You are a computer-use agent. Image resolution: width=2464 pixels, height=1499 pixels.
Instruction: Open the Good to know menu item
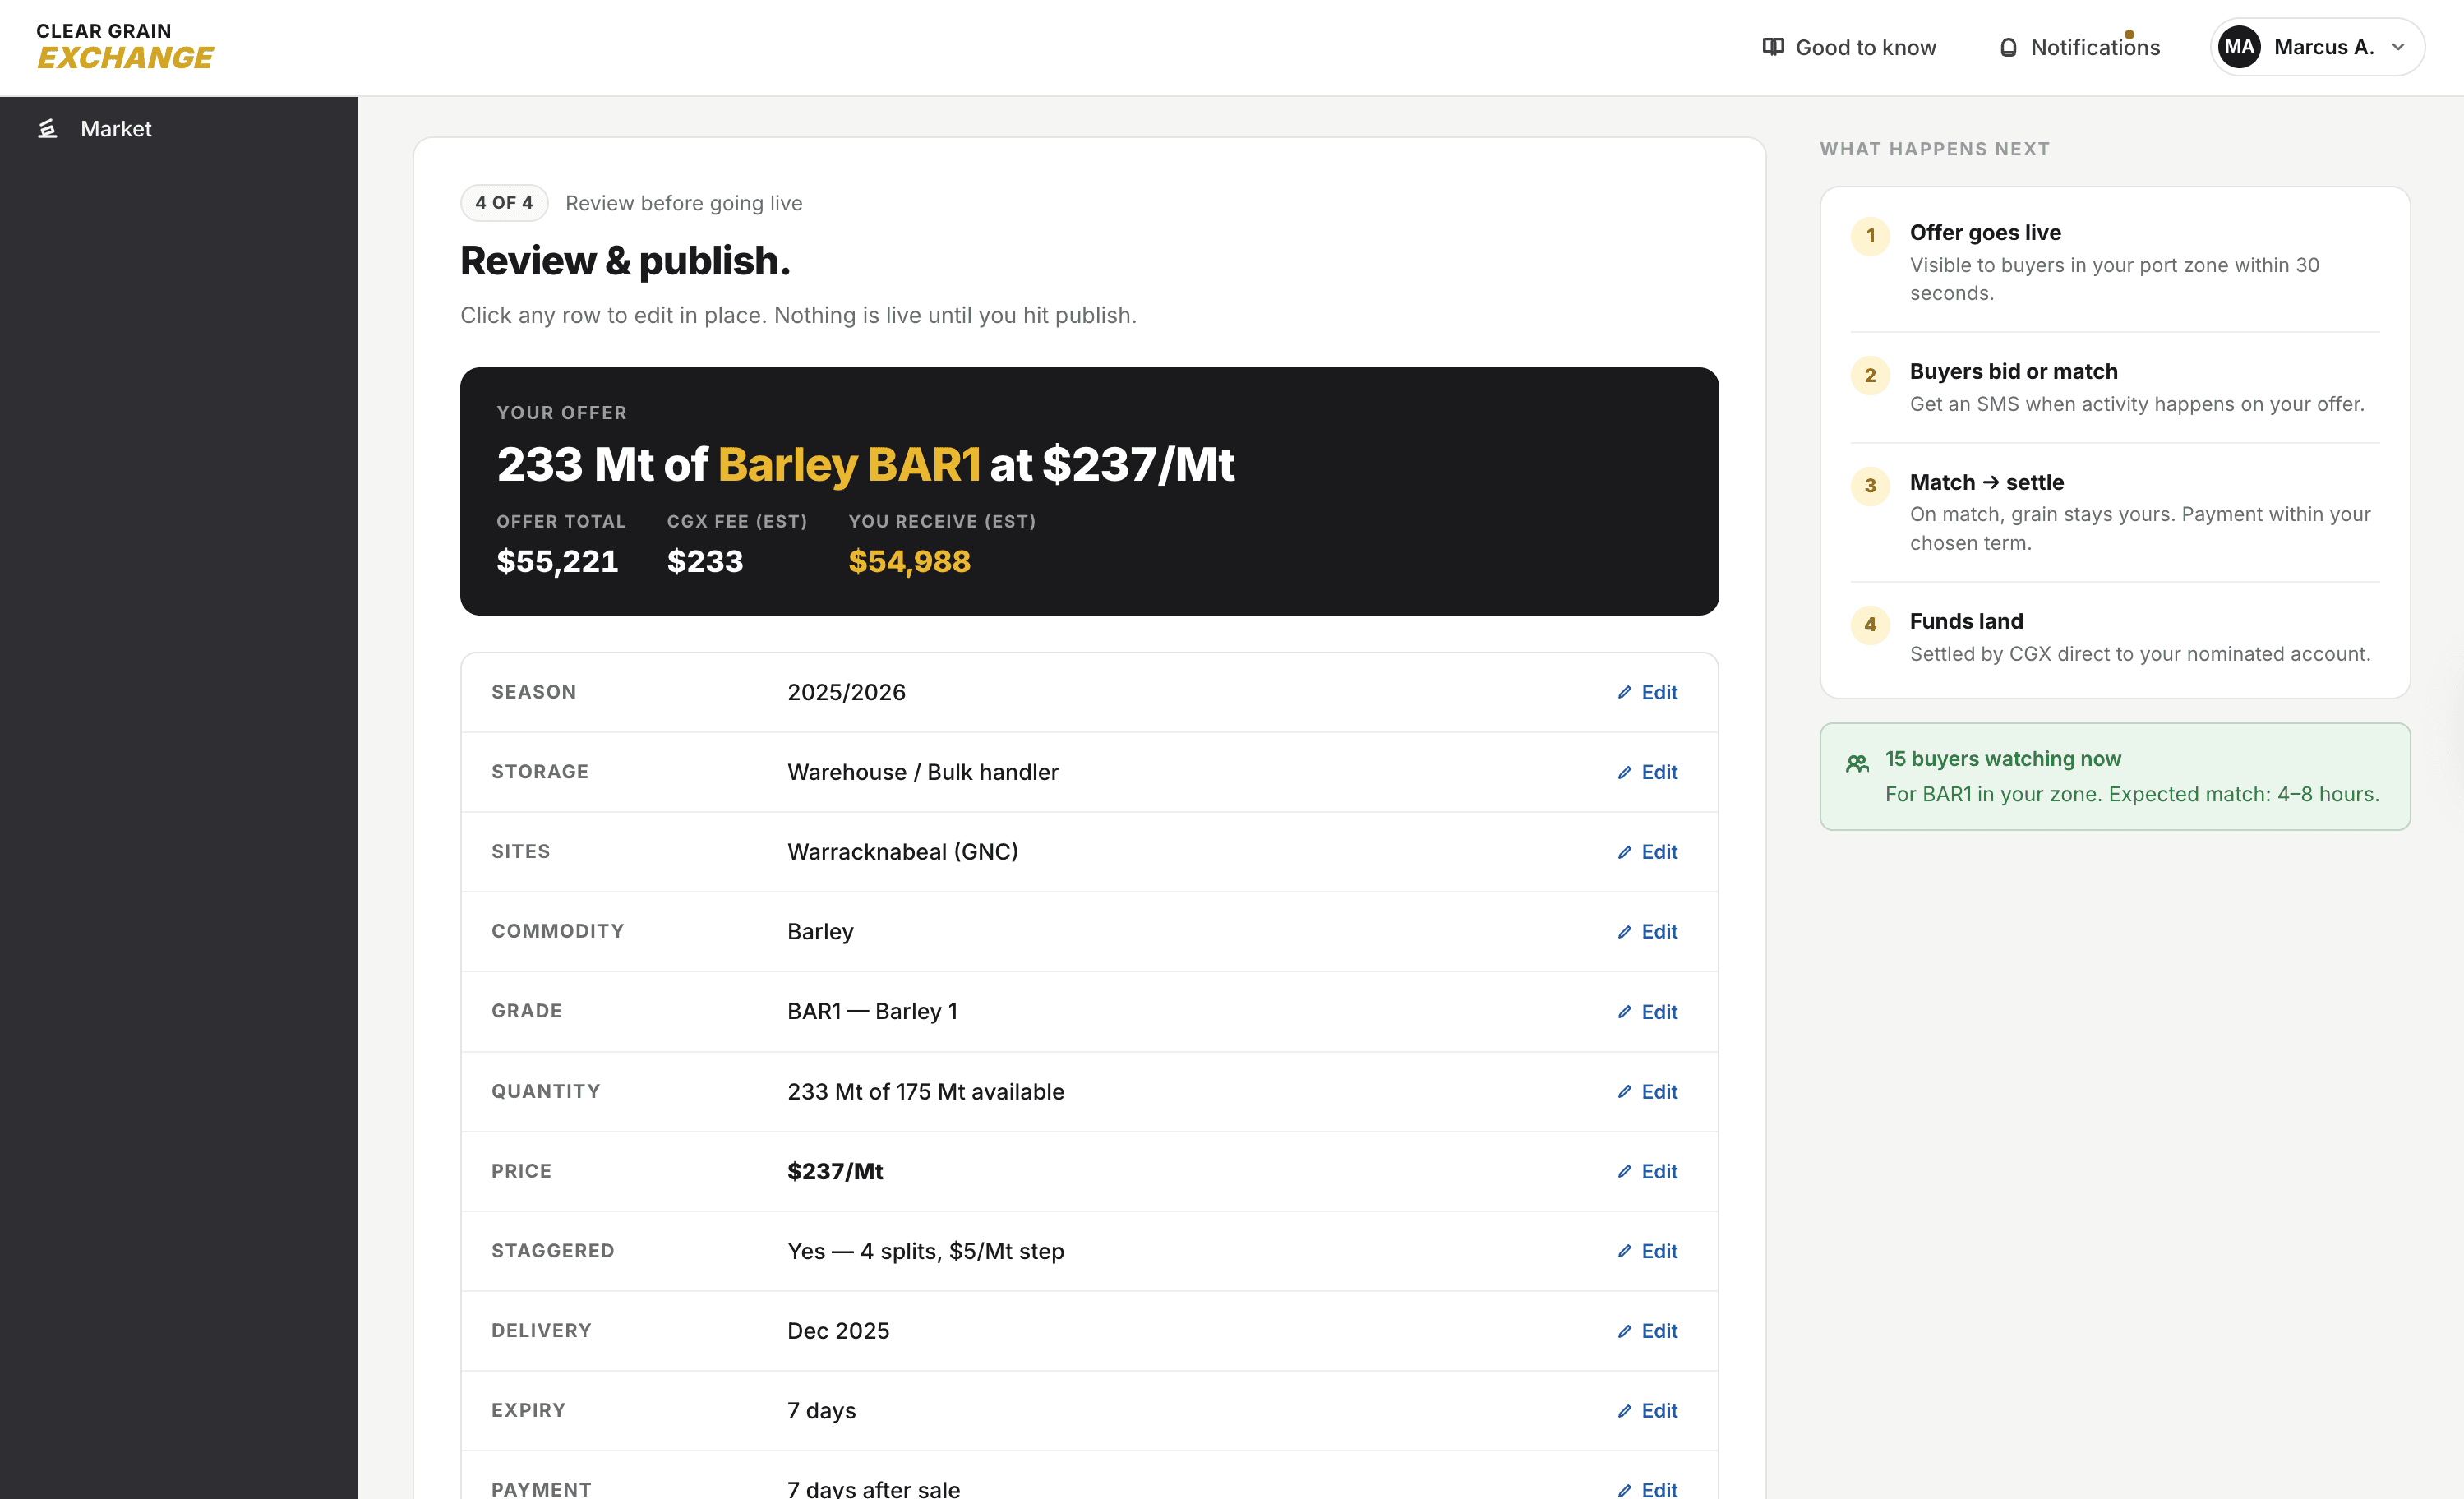(x=1866, y=46)
